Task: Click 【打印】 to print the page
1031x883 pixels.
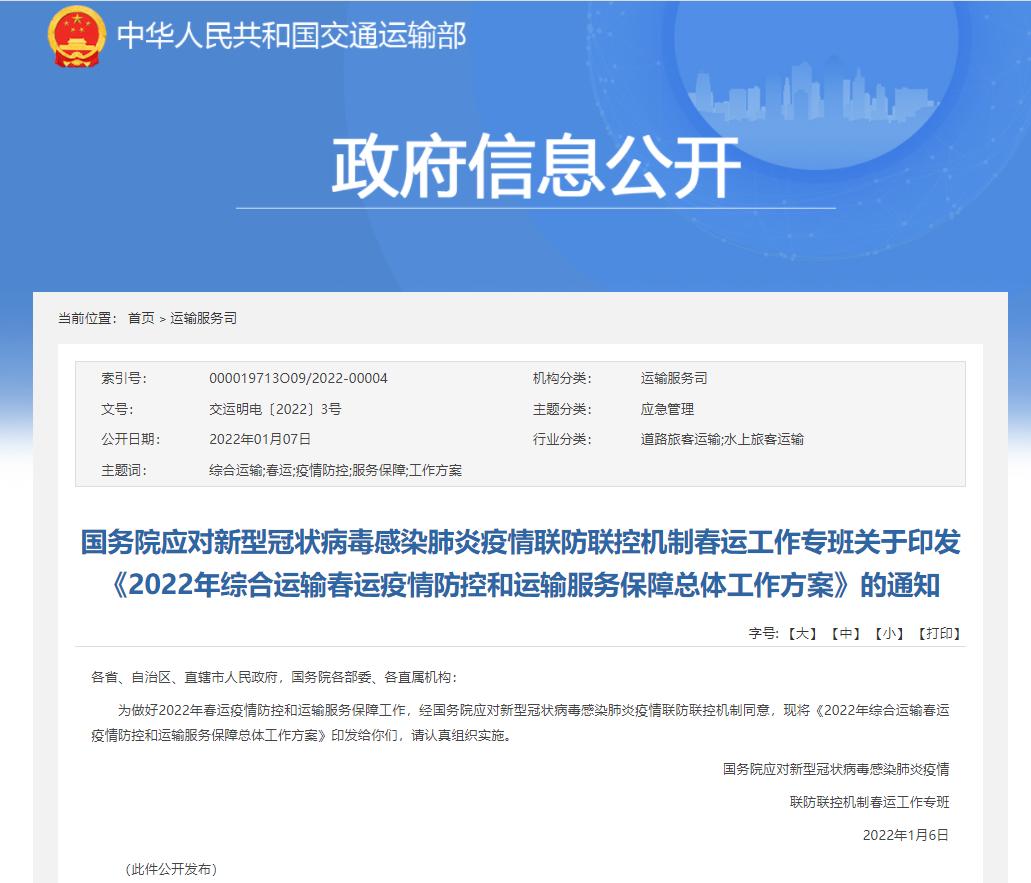Action: pyautogui.click(x=939, y=633)
